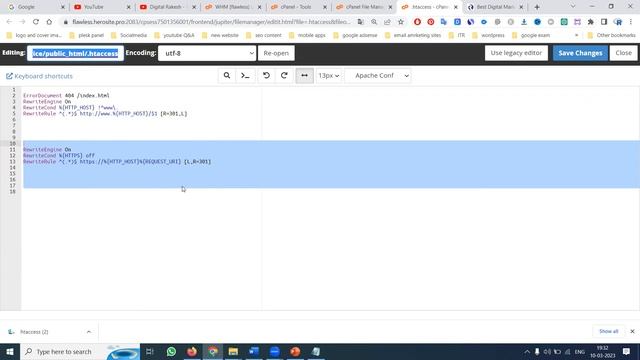Switch to the Digital Rakesh tab
Image resolution: width=640 pixels, height=360 pixels.
point(166,7)
